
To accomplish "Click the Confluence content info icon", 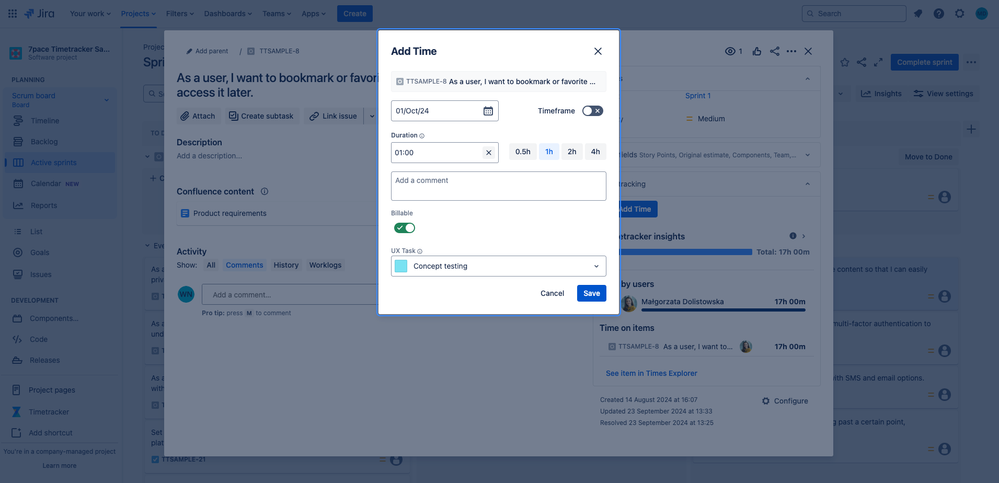I will [264, 191].
